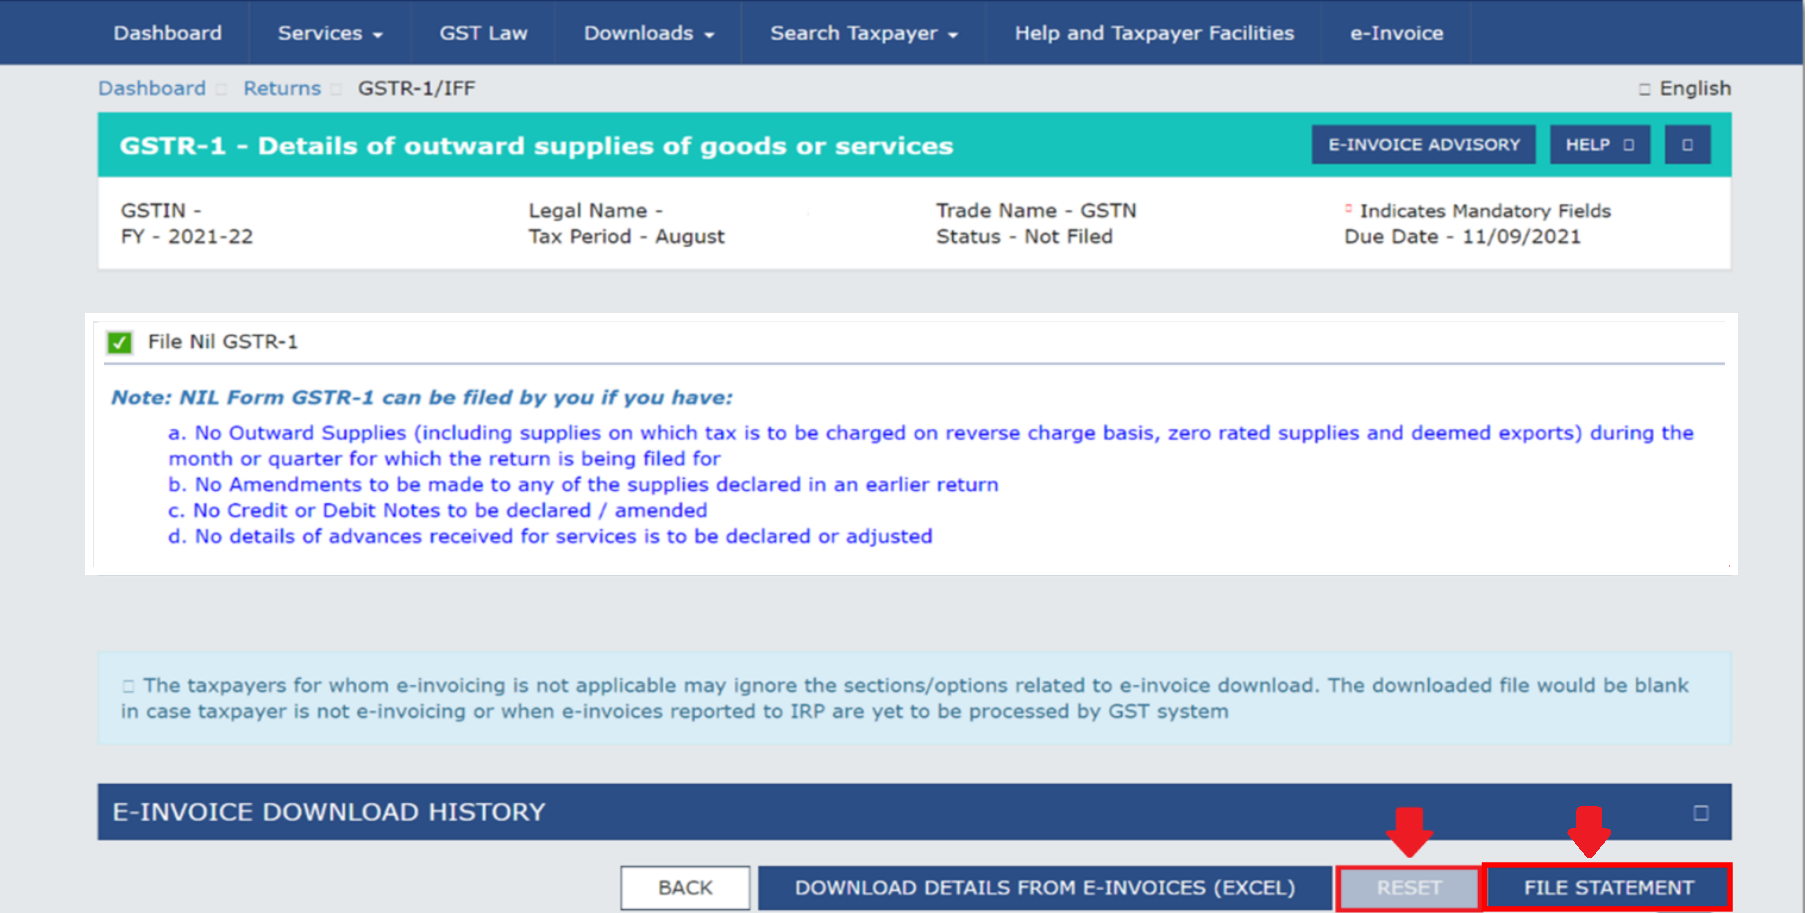The width and height of the screenshot is (1809, 913).
Task: Click DOWNLOAD DETAILS FROM E-INVOICES (EXCEL)
Action: [x=1044, y=887]
